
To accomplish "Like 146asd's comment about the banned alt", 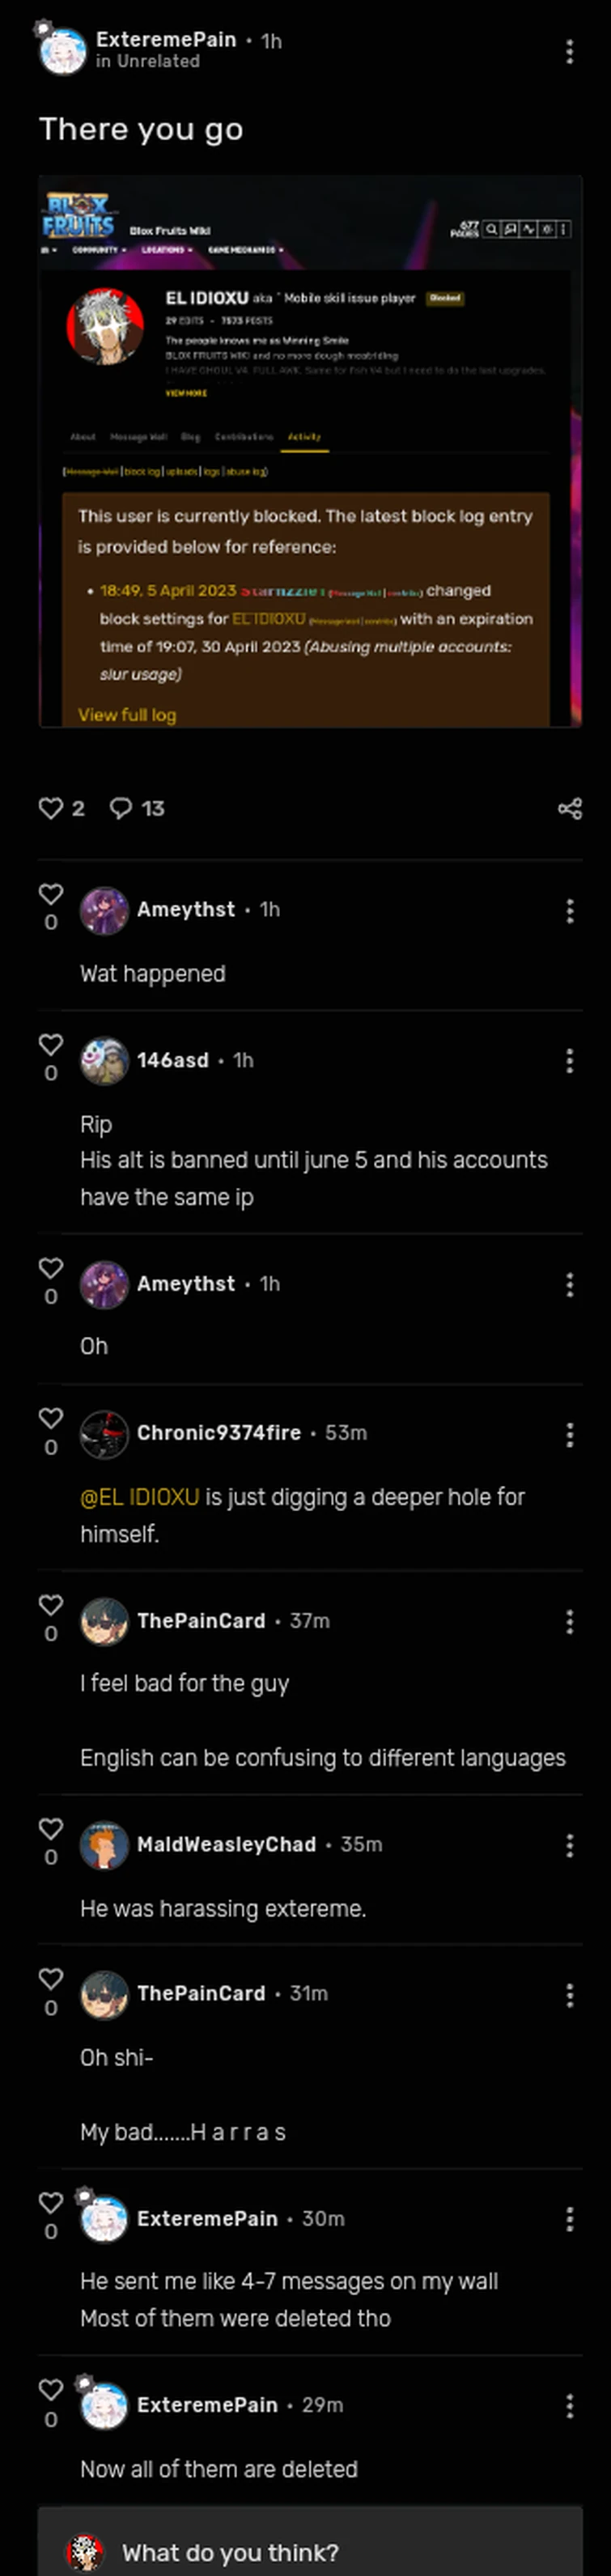I will (x=51, y=1045).
